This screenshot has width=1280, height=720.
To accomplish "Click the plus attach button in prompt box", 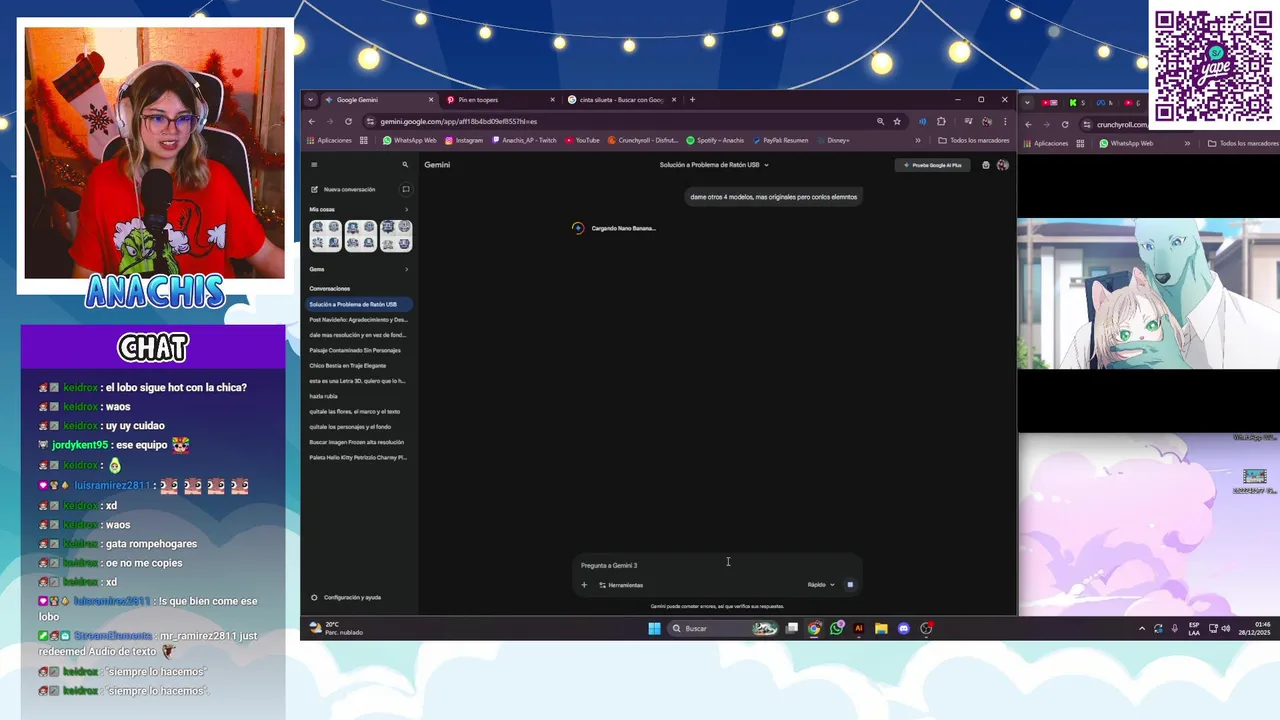I will click(x=584, y=585).
